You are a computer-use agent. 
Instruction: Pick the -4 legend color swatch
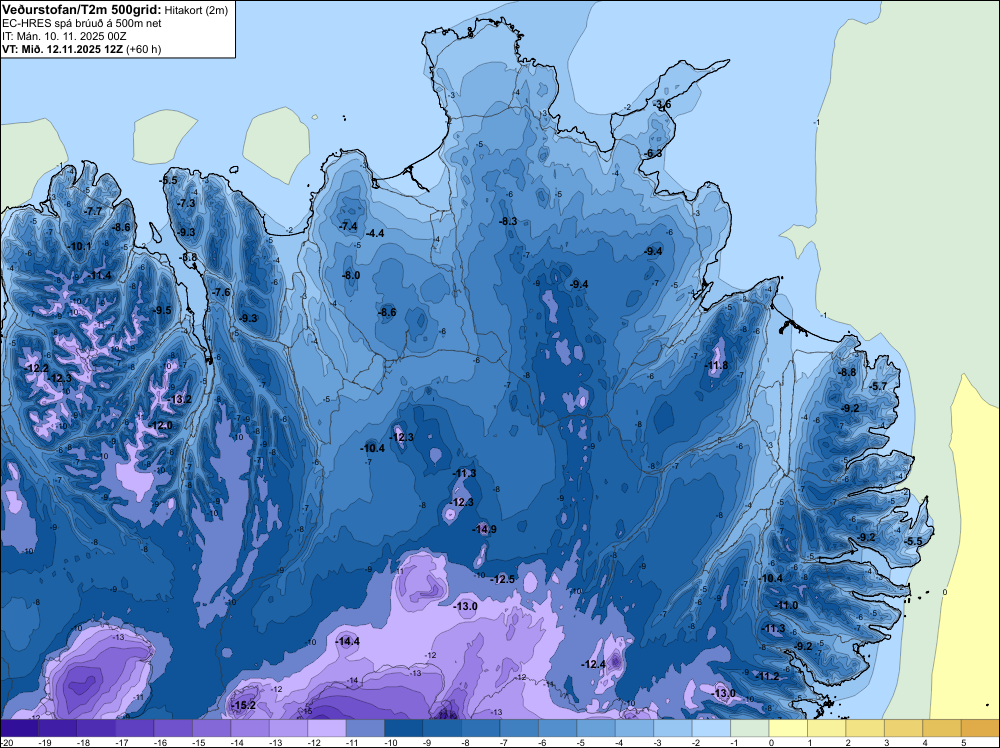[x=635, y=727]
